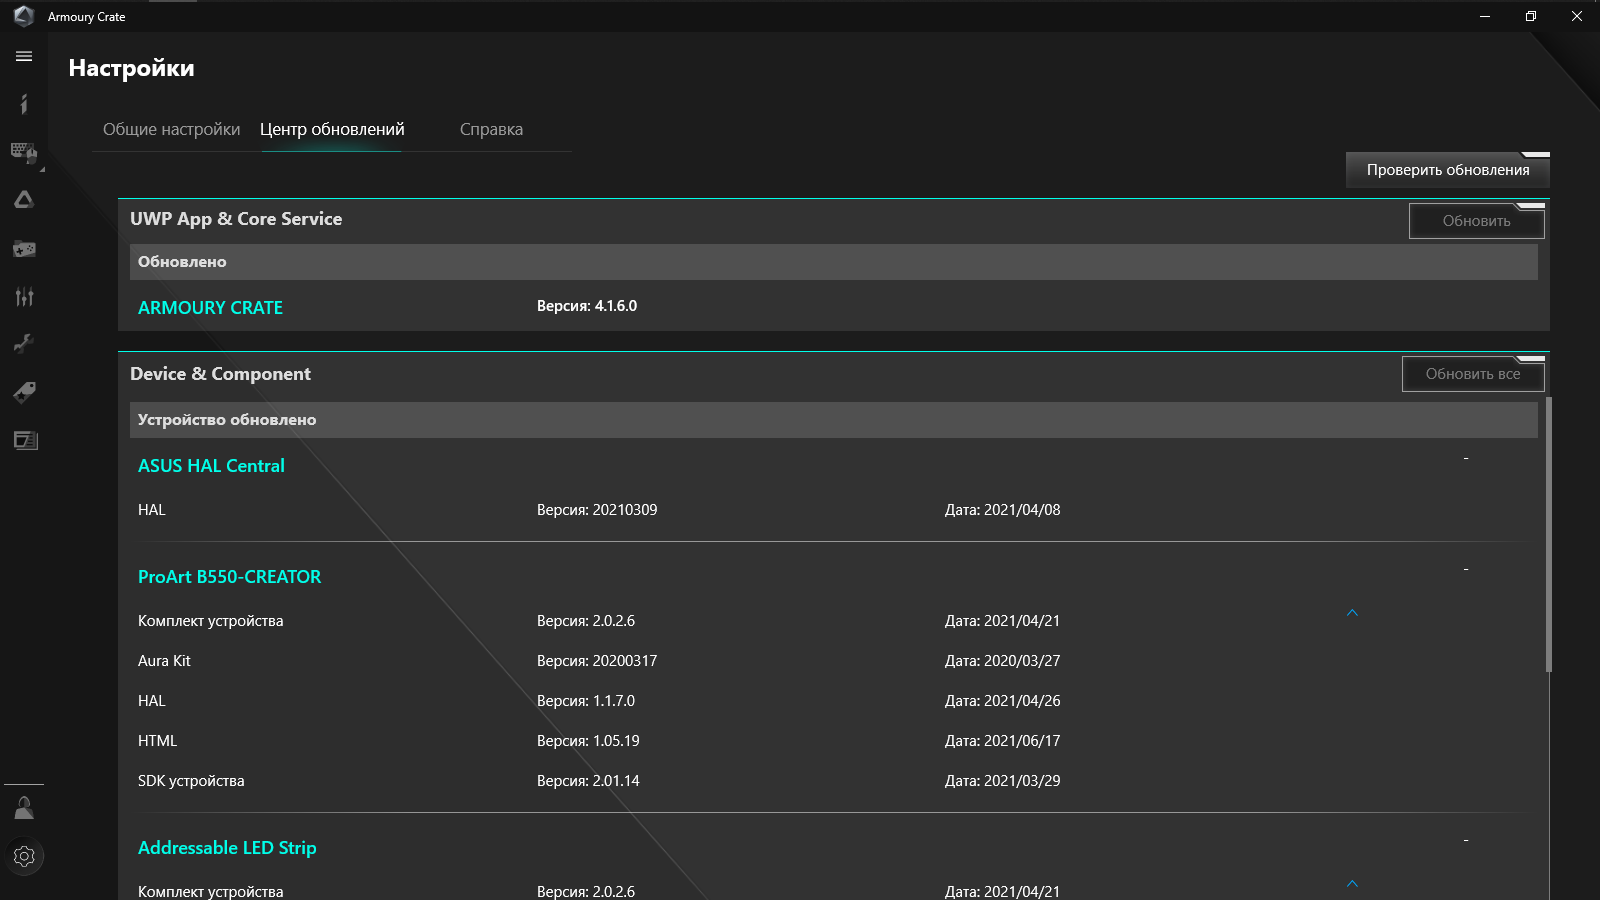Click the Дата: 2021/04/26 value
Screen dimensions: 1600x900
[x=1002, y=701]
